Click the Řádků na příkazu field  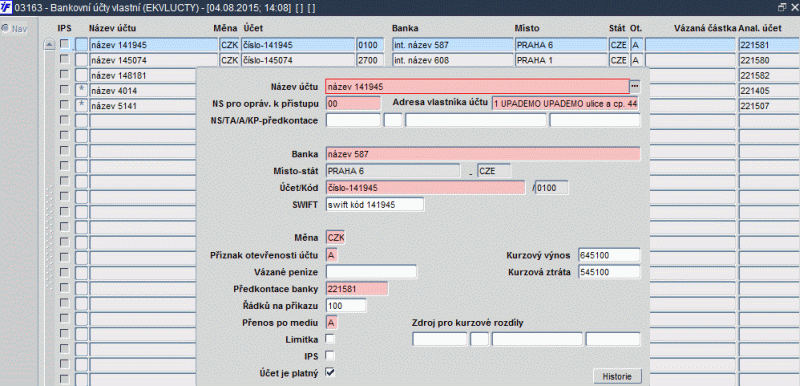point(346,306)
